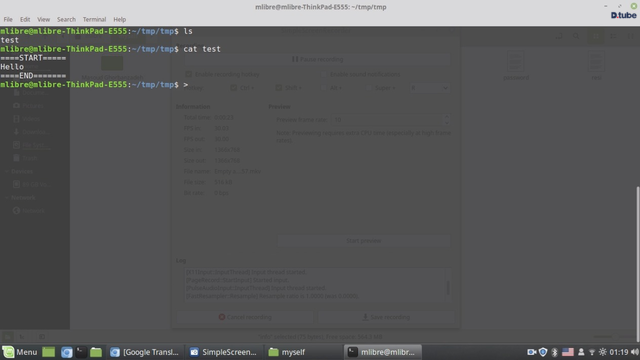
Task: Open the Terminal menu
Action: 94,19
